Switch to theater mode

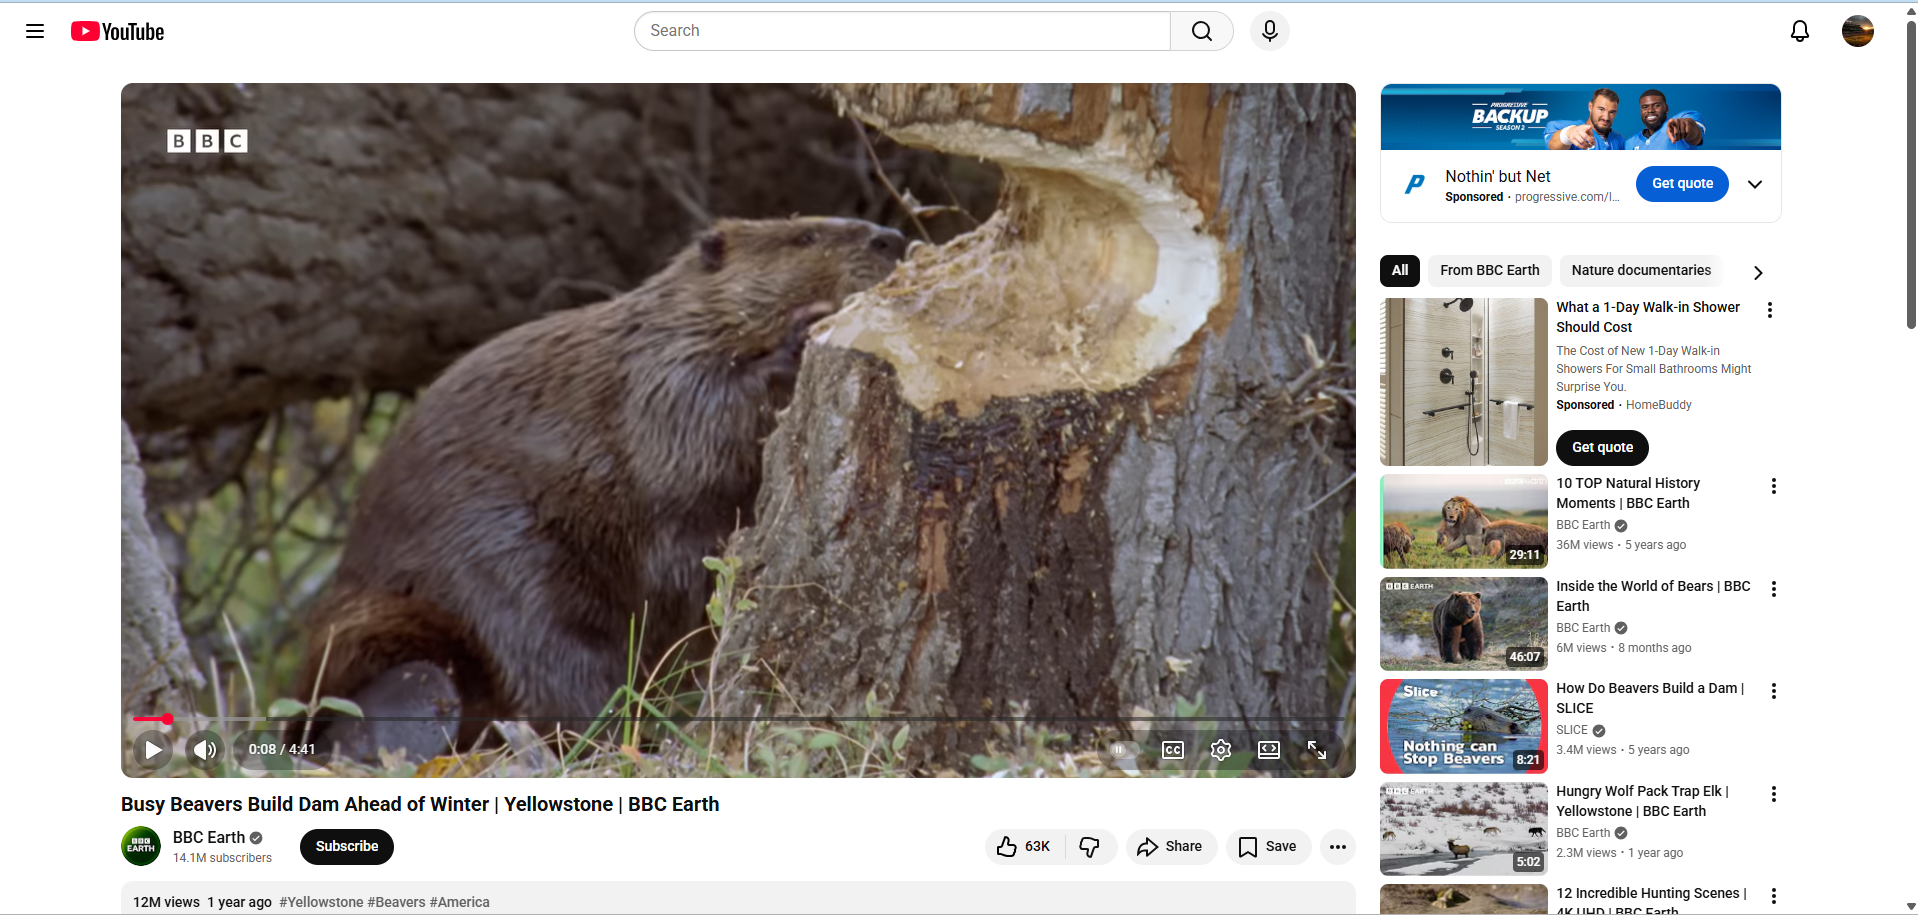pos(1268,750)
